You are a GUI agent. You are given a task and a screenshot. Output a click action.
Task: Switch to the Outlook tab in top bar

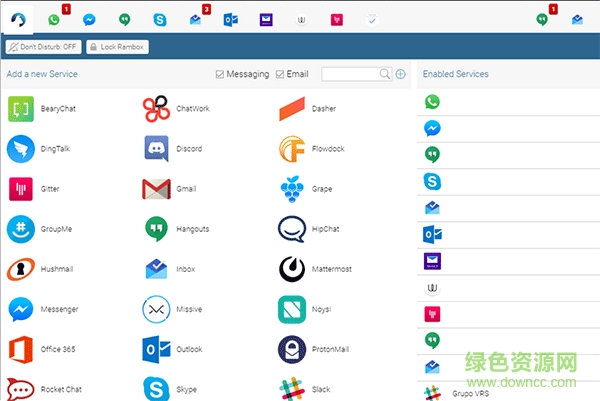coord(231,20)
